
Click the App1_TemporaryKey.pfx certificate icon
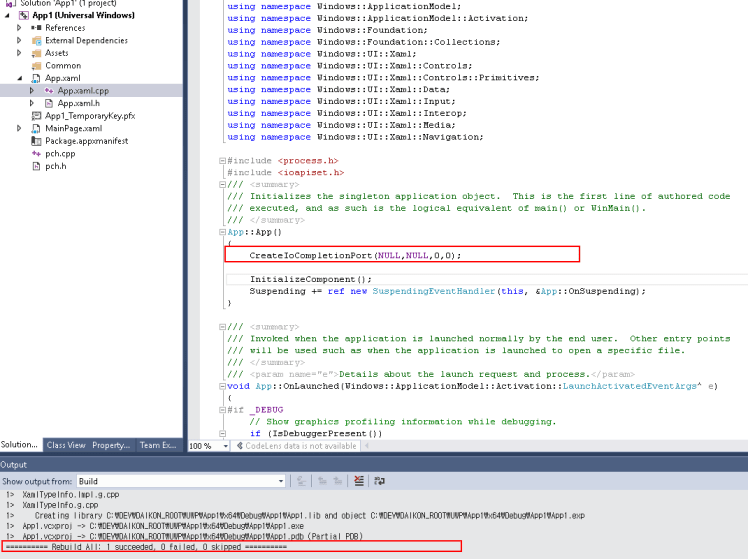click(36, 116)
